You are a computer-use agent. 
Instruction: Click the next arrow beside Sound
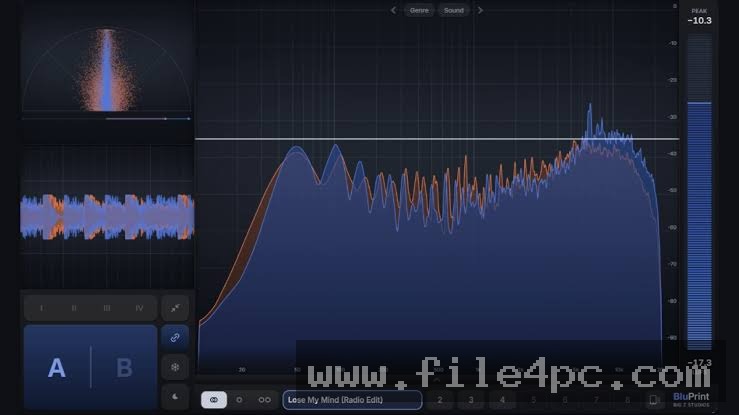480,10
